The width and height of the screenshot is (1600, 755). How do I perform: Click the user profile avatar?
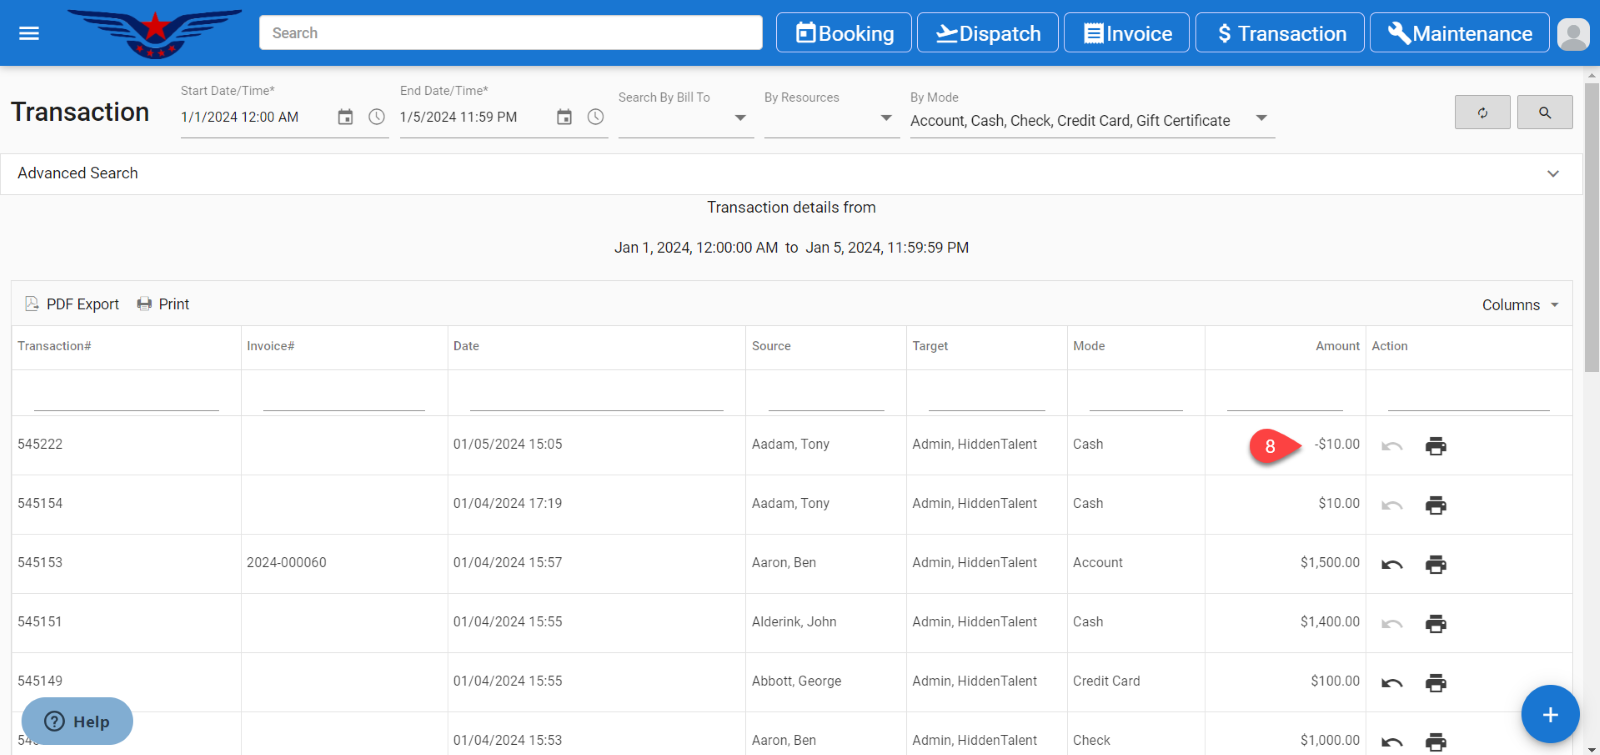[1573, 34]
